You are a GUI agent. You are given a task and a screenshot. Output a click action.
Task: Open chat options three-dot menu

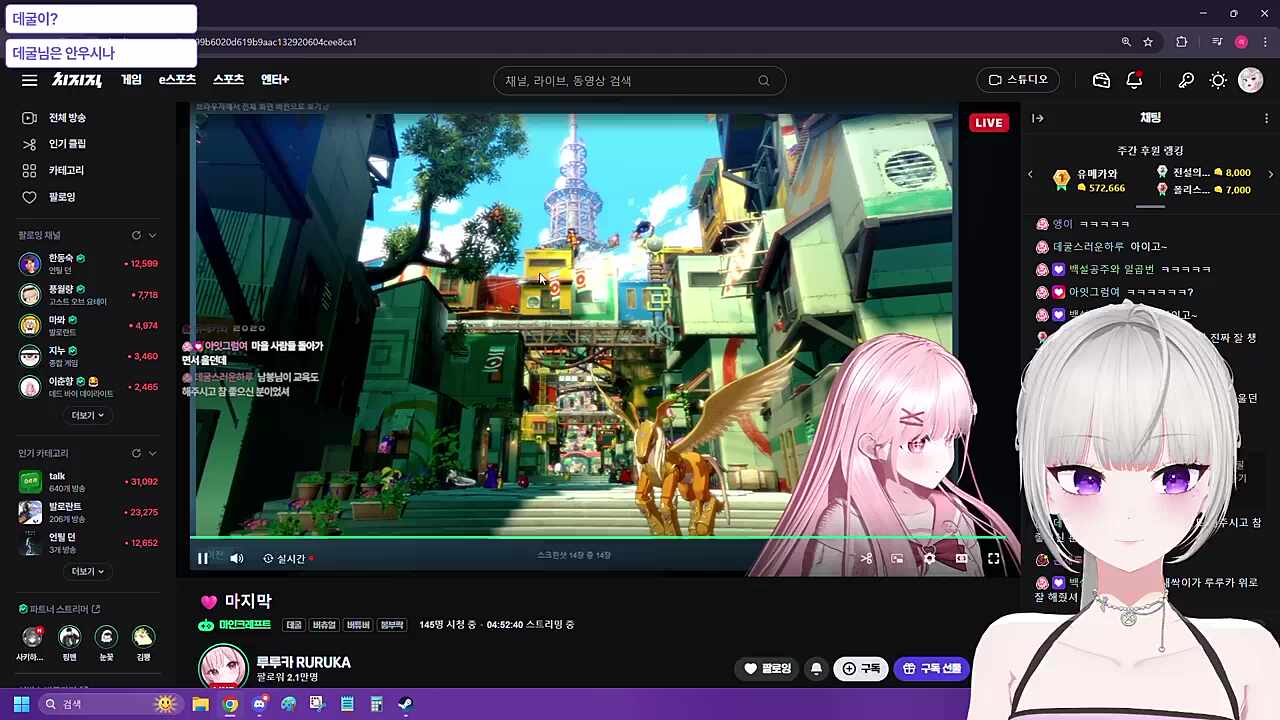pyautogui.click(x=1266, y=118)
